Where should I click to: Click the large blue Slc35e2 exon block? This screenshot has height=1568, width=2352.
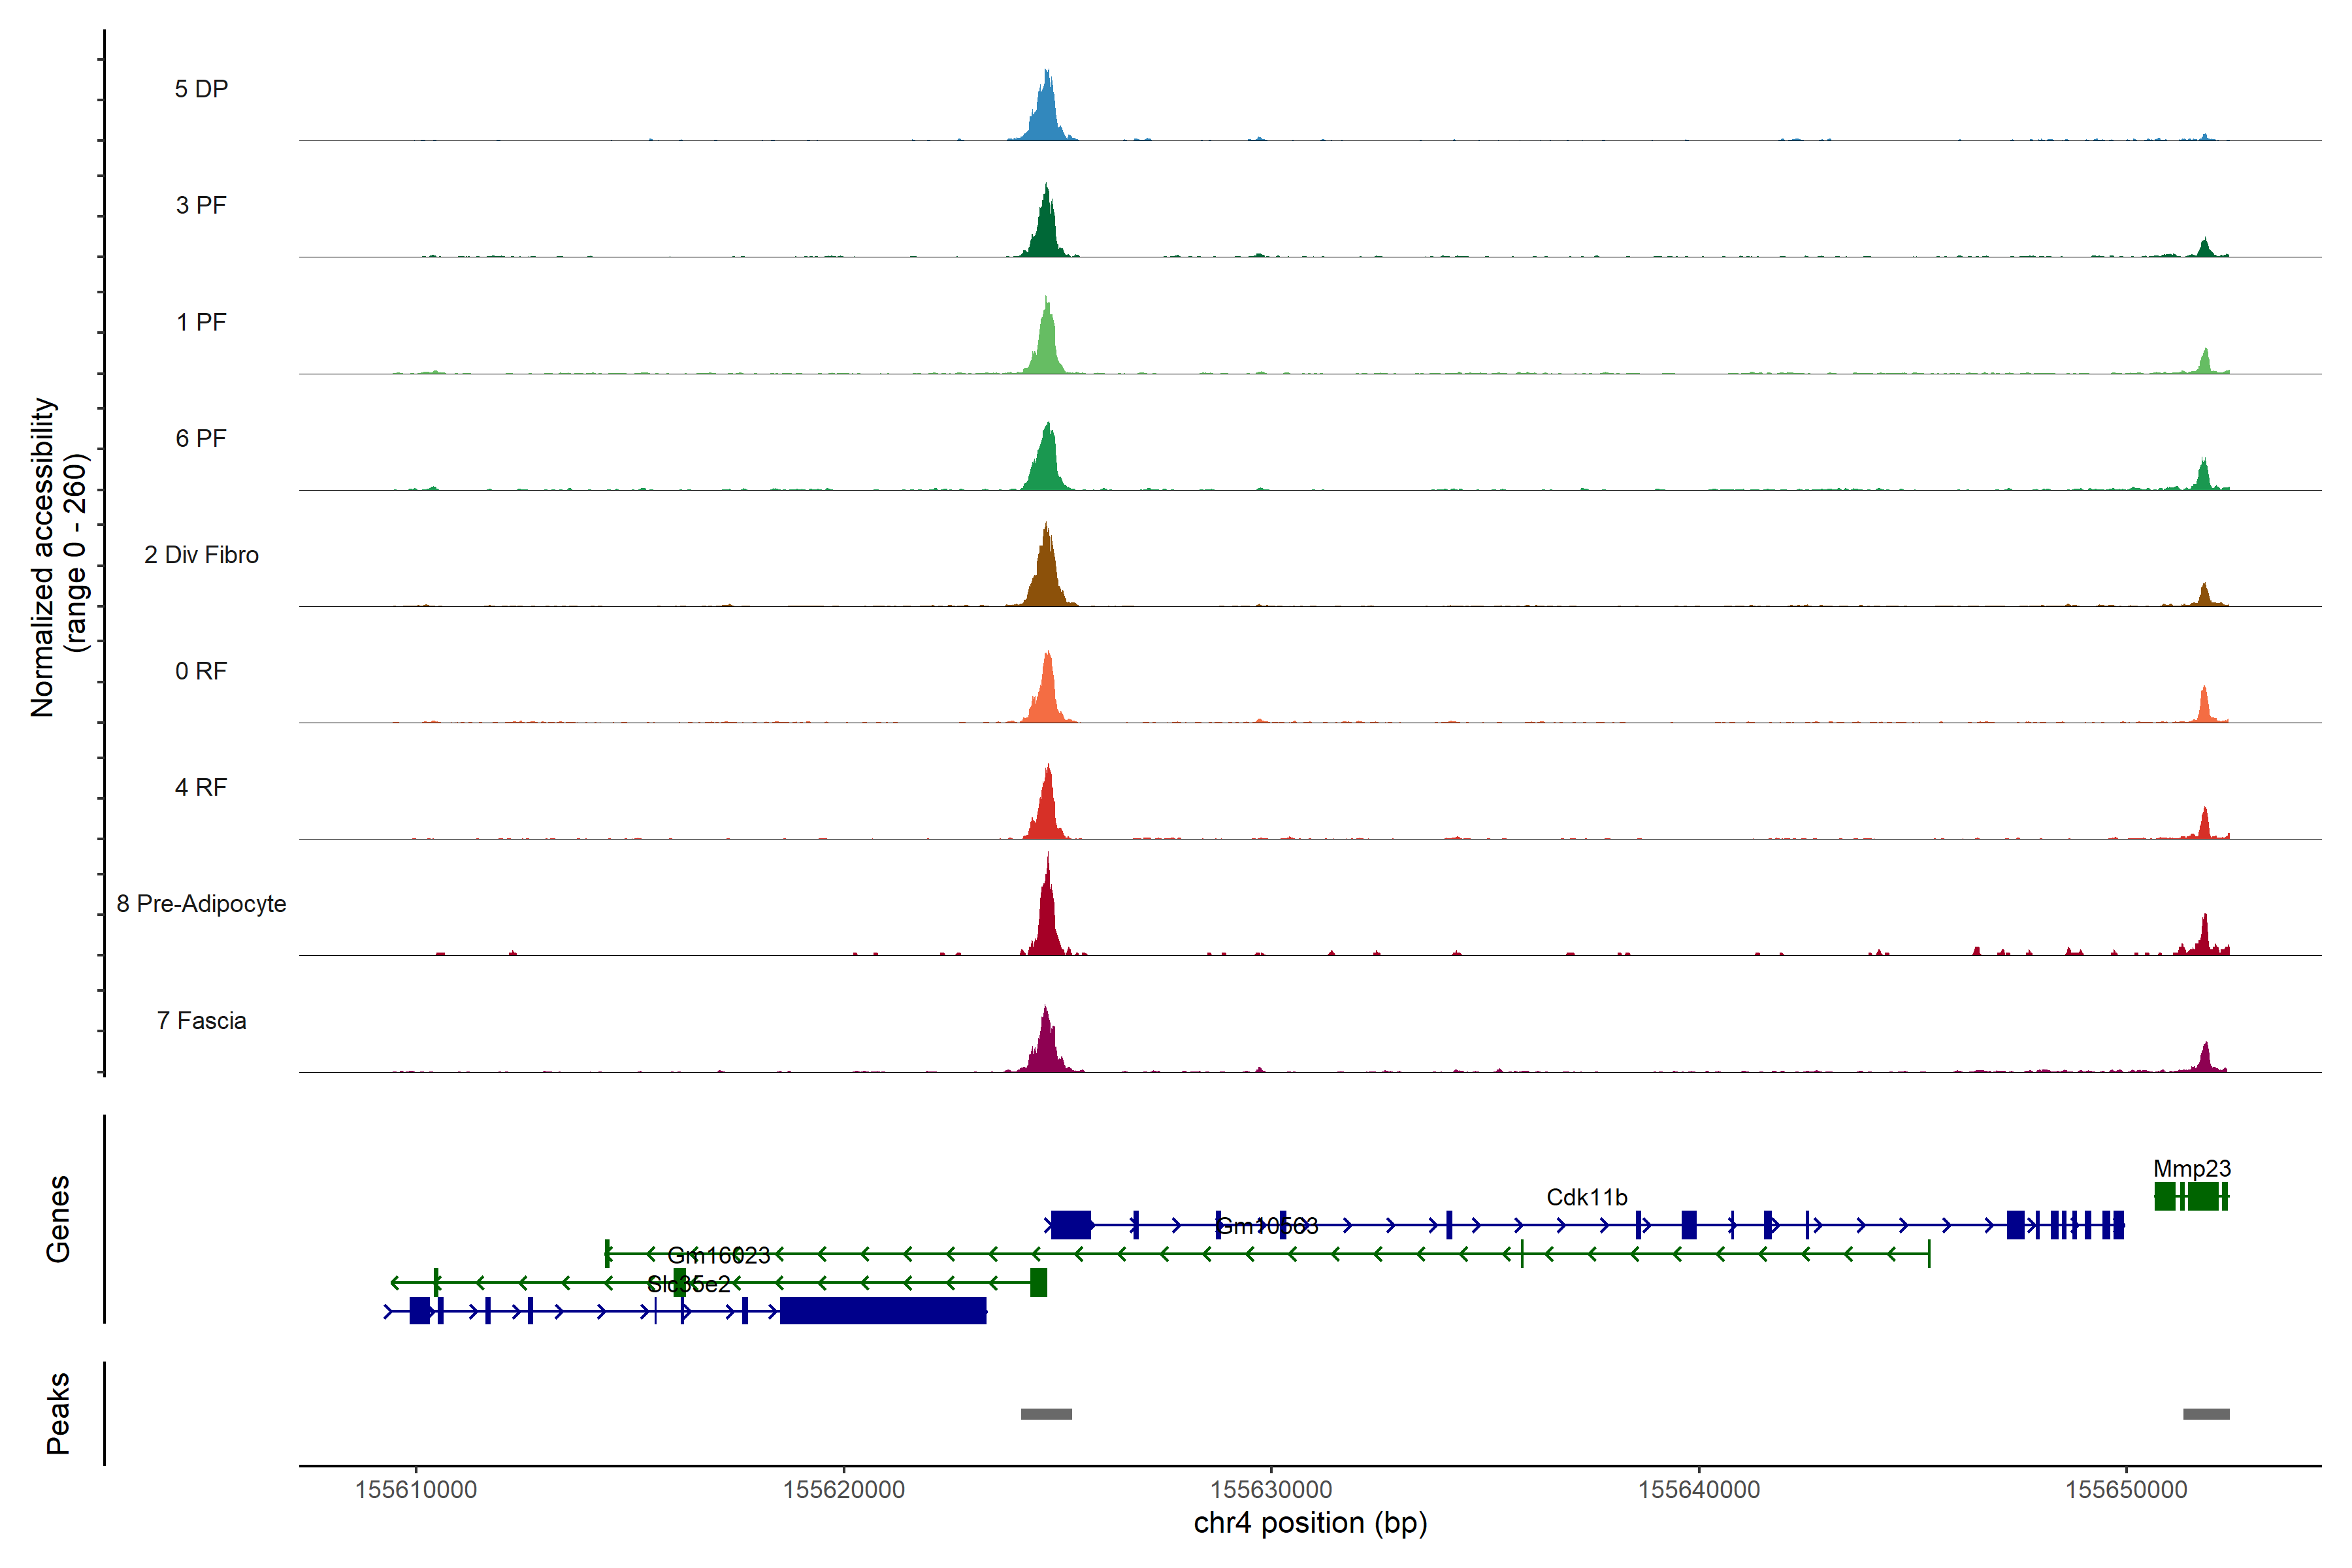click(882, 1310)
